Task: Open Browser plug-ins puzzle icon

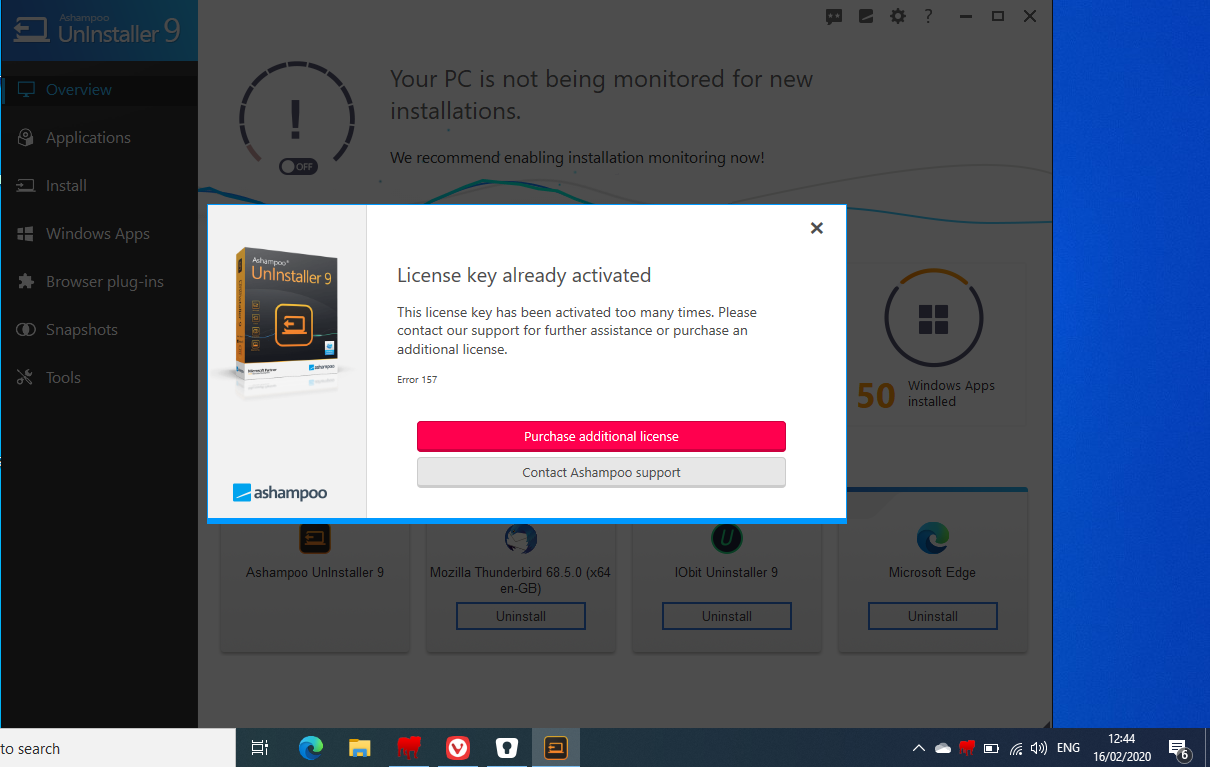Action: click(26, 282)
